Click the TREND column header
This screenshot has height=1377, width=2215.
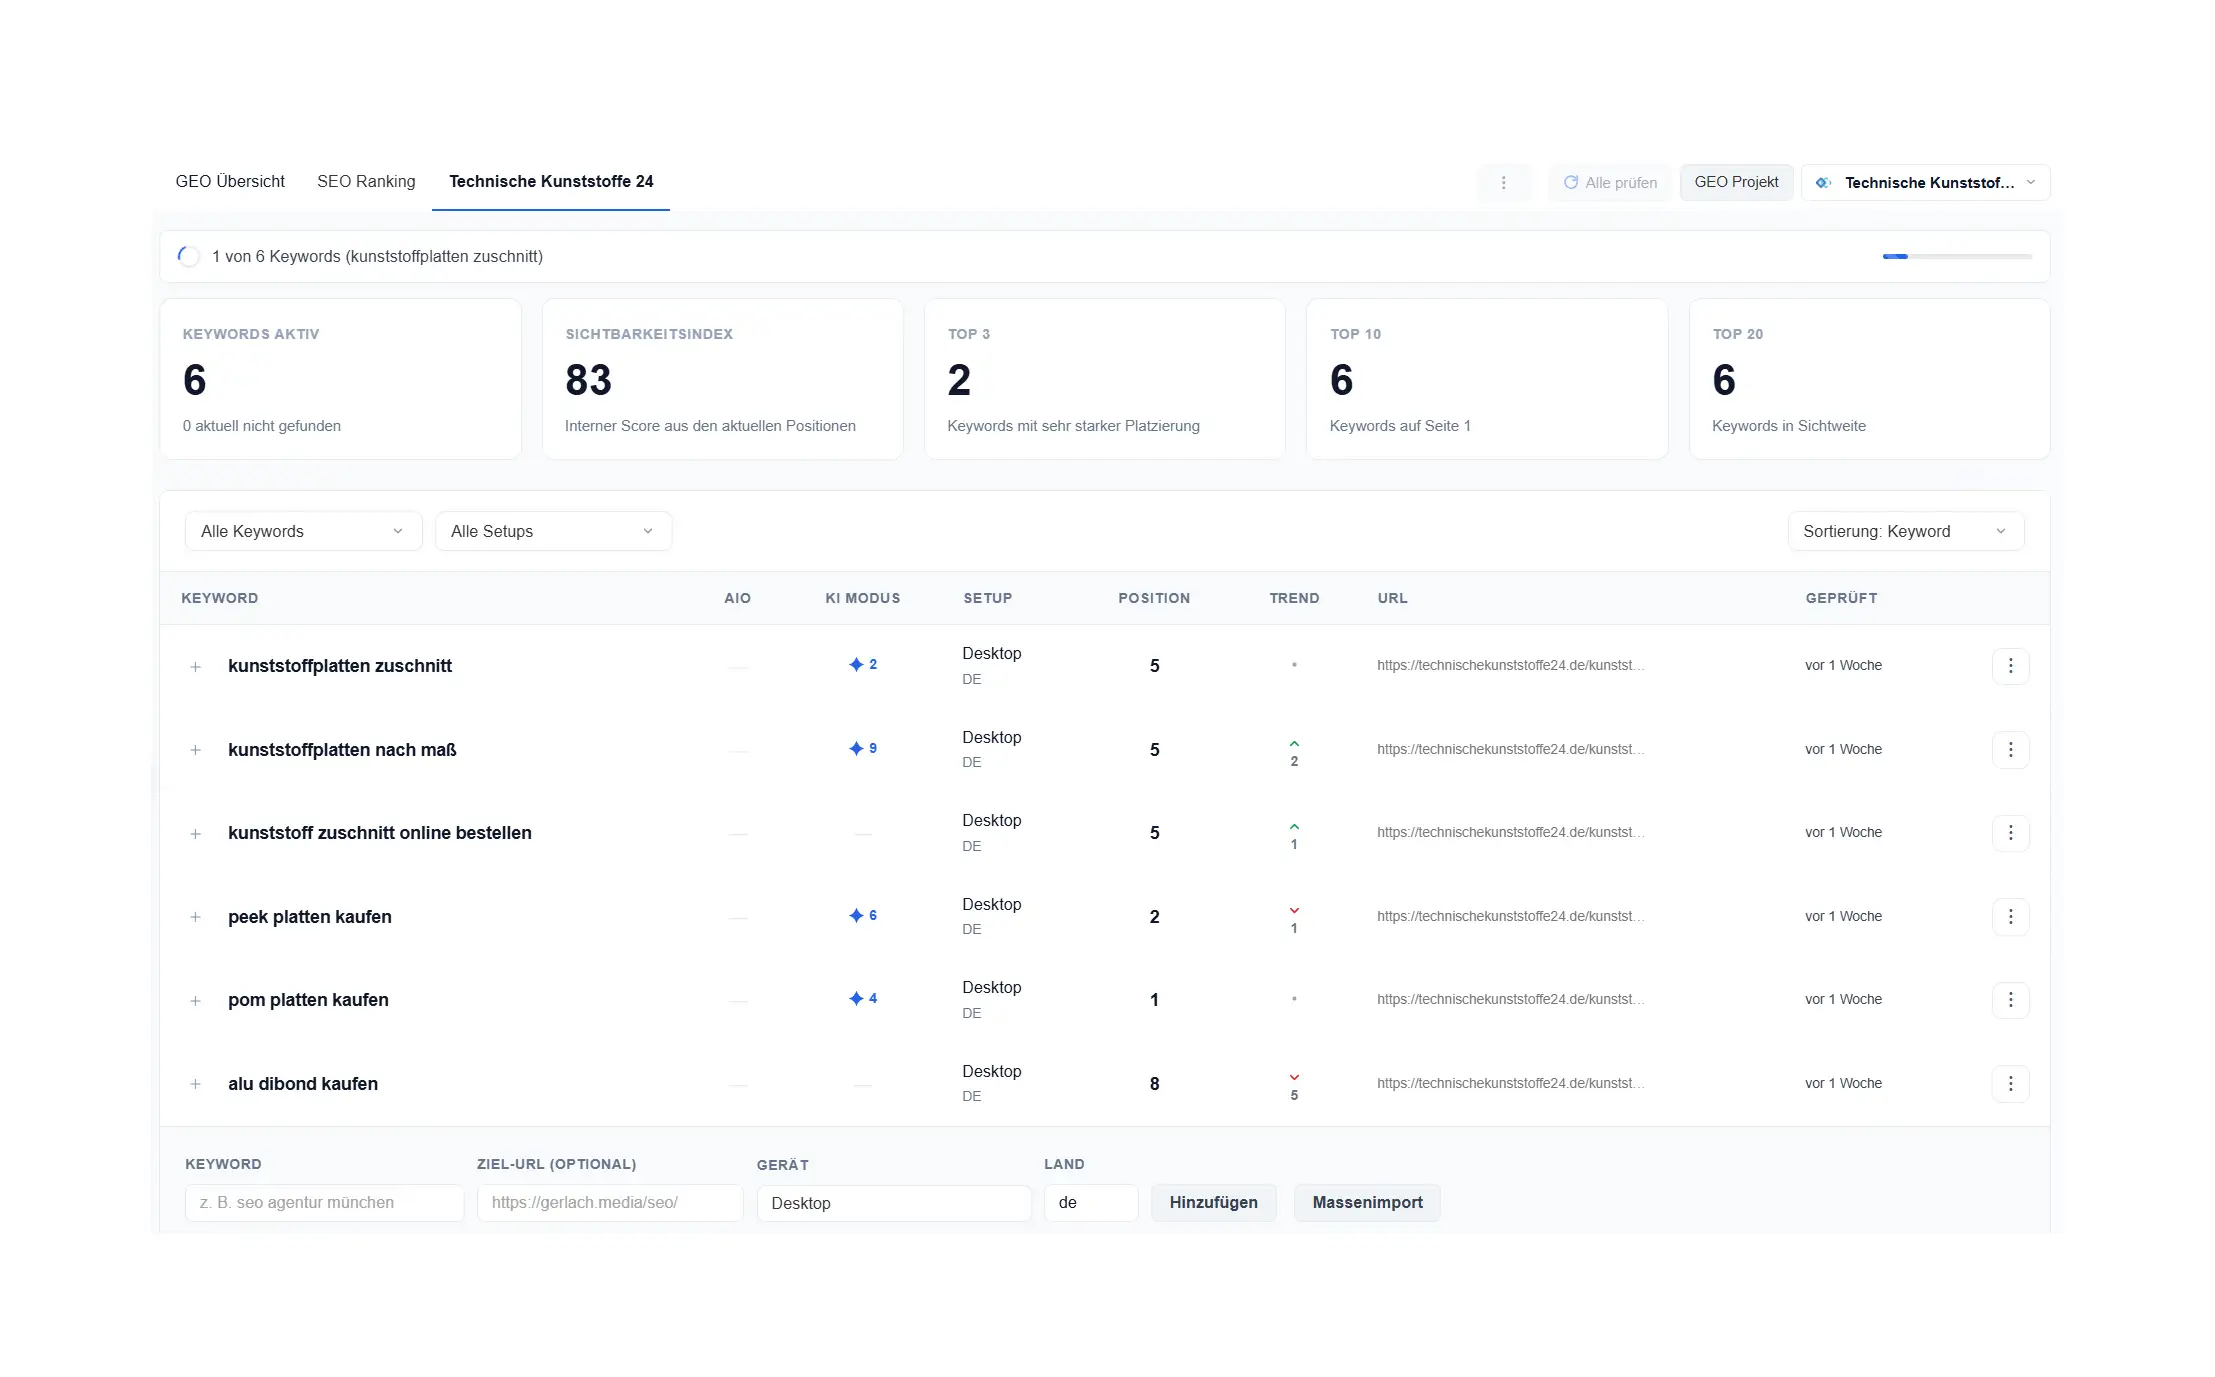click(1294, 598)
